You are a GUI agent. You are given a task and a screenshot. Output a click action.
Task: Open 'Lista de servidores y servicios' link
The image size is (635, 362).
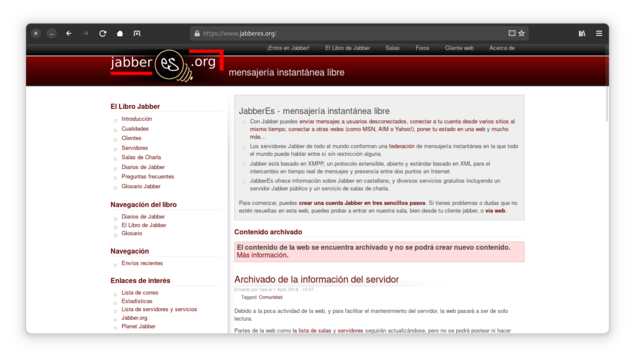point(159,309)
